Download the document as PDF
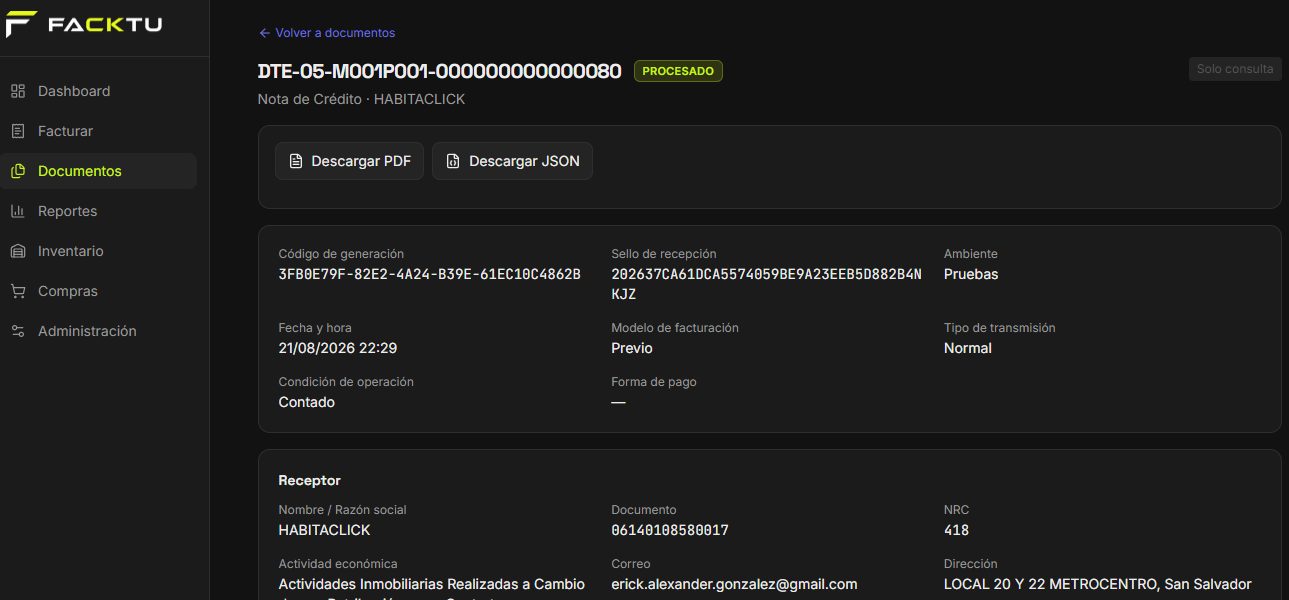 [350, 161]
